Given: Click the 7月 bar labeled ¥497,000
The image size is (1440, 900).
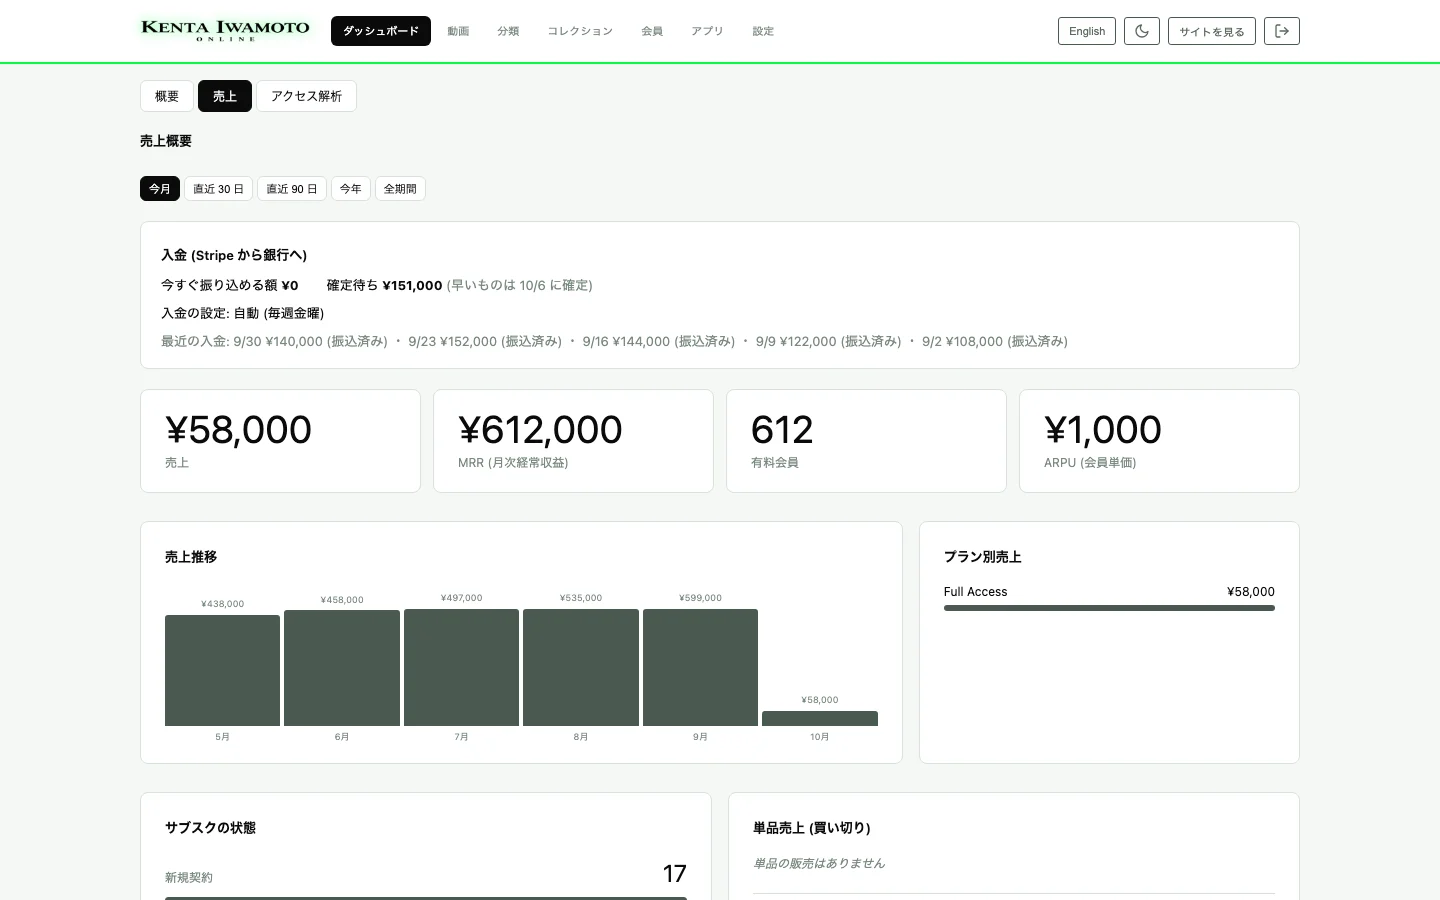Looking at the screenshot, I should (x=461, y=667).
